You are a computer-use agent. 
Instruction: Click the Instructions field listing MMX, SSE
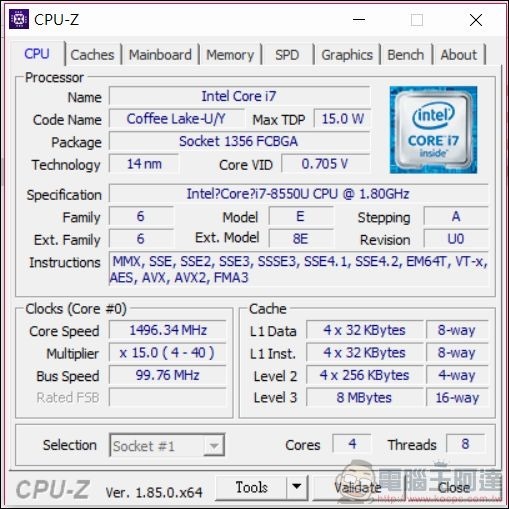click(x=298, y=269)
